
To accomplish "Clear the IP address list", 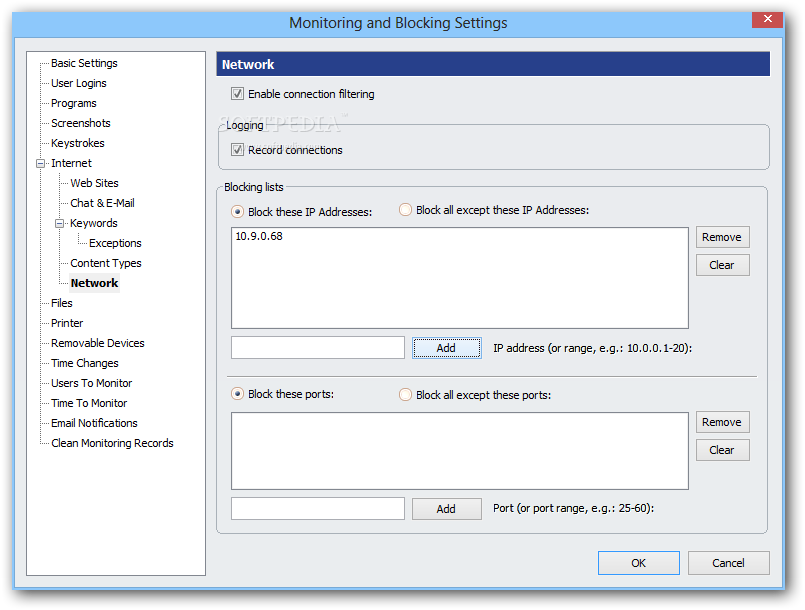I will 722,265.
